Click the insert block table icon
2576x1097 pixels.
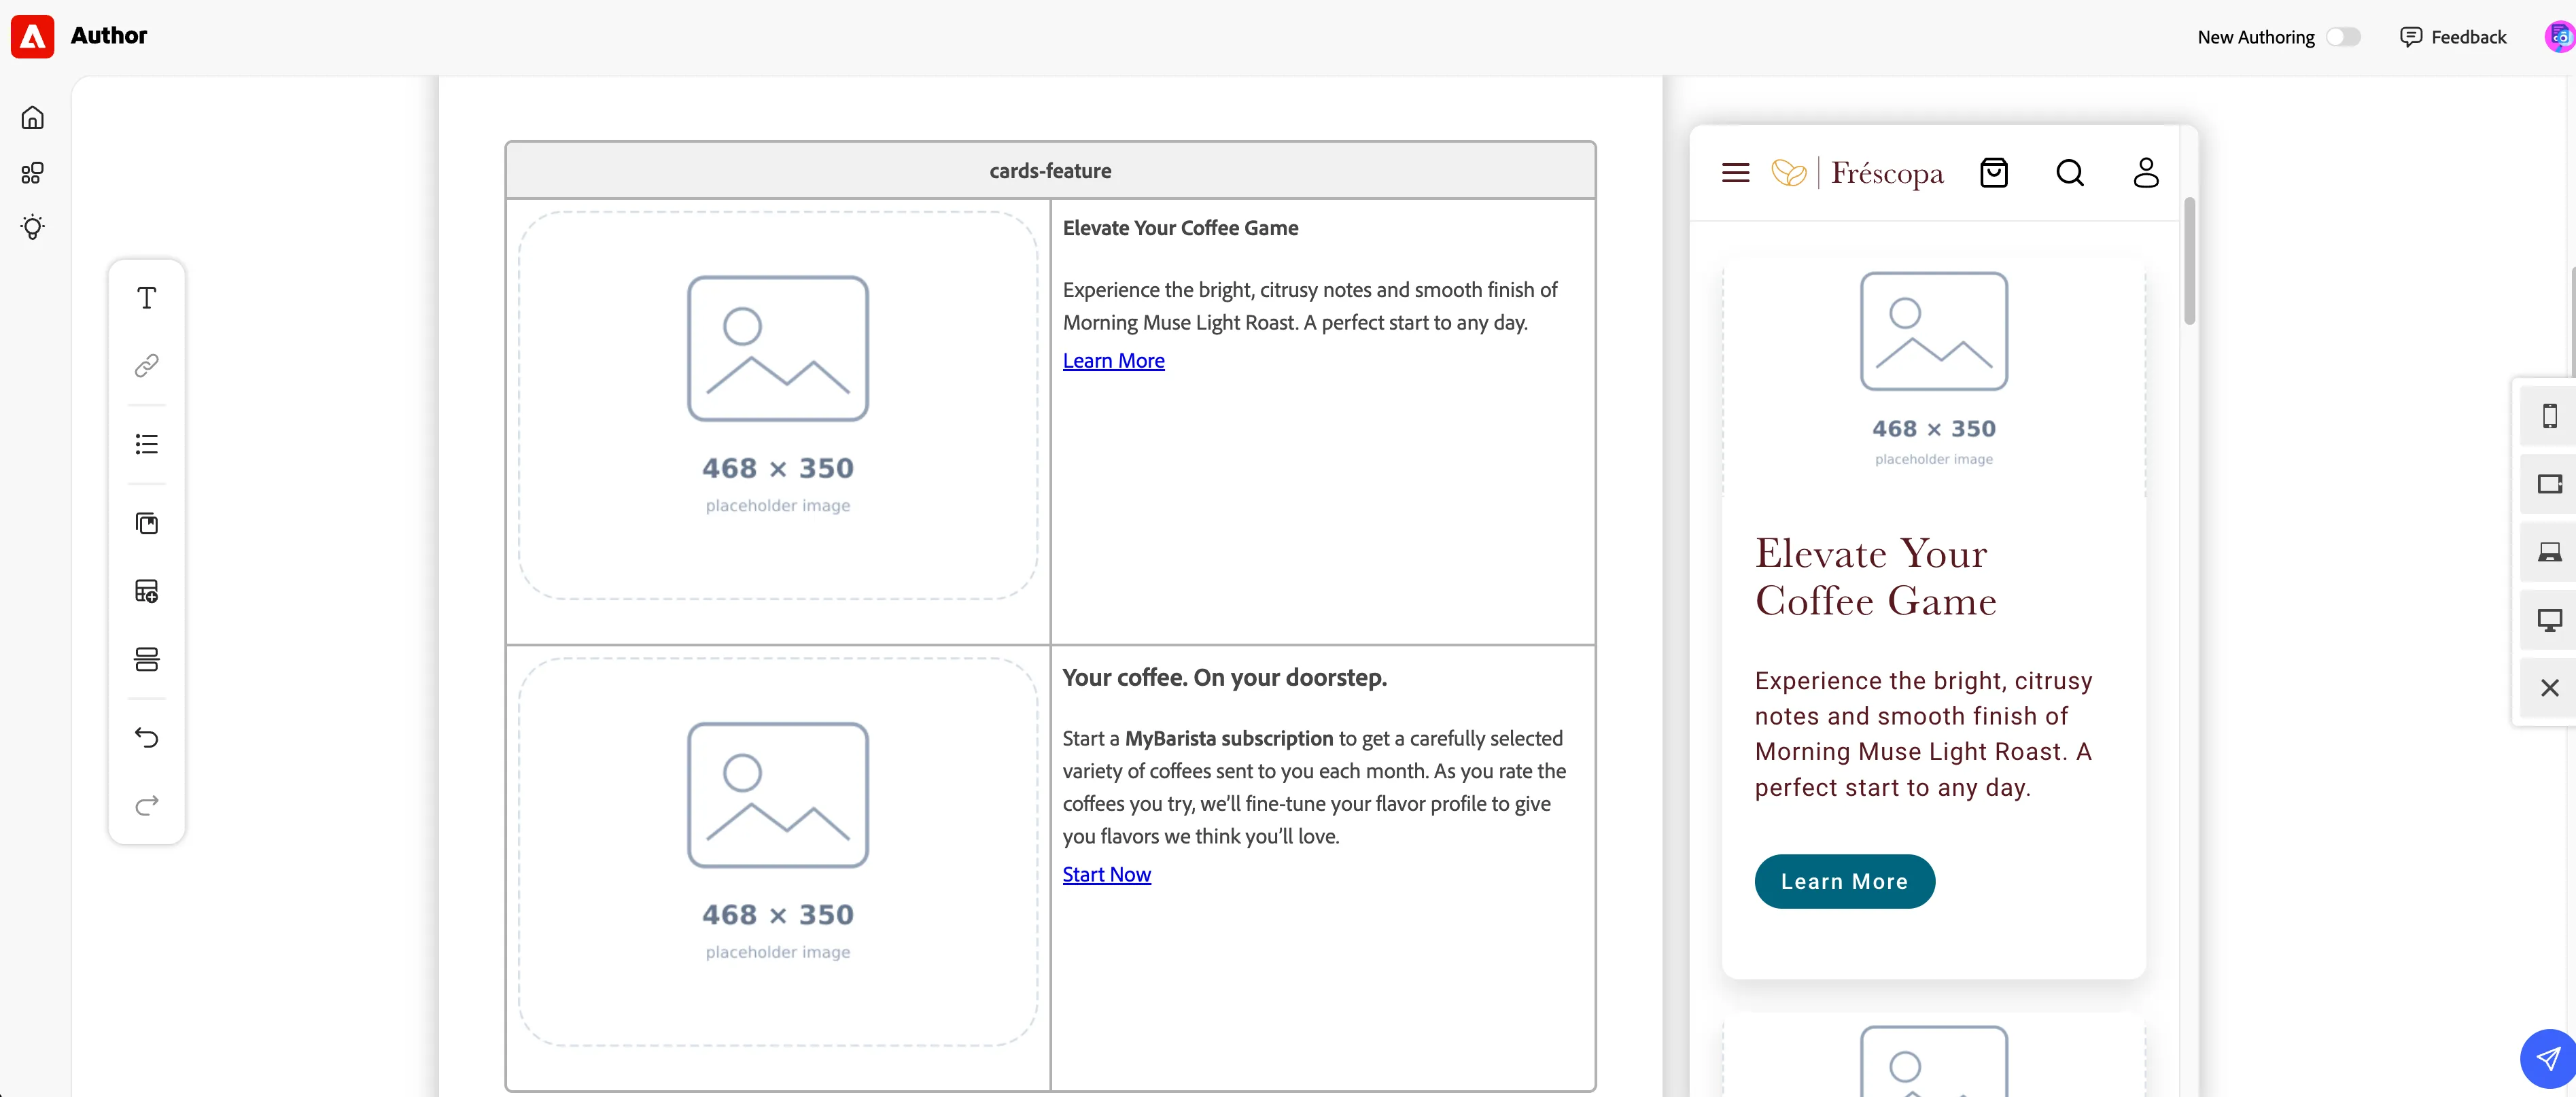click(147, 591)
